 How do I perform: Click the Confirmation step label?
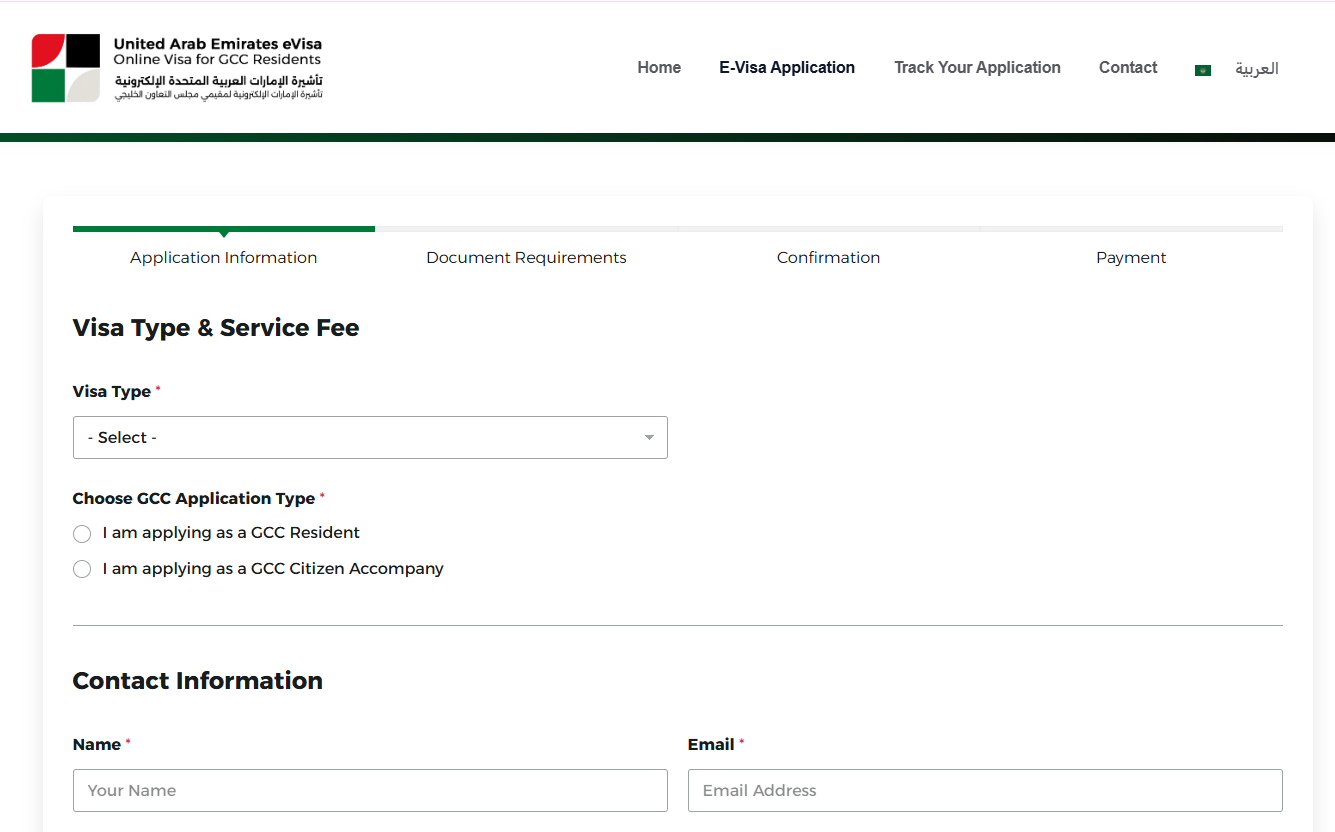(x=828, y=257)
